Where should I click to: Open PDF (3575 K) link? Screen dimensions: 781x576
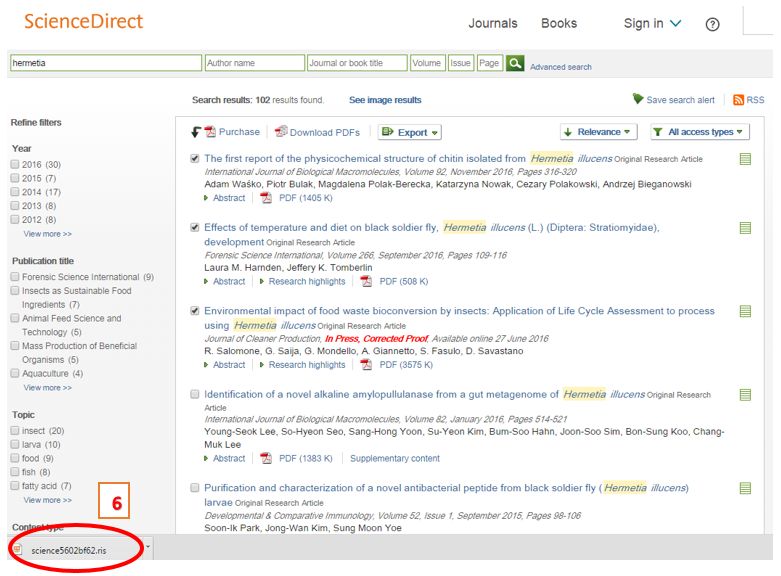click(x=406, y=365)
